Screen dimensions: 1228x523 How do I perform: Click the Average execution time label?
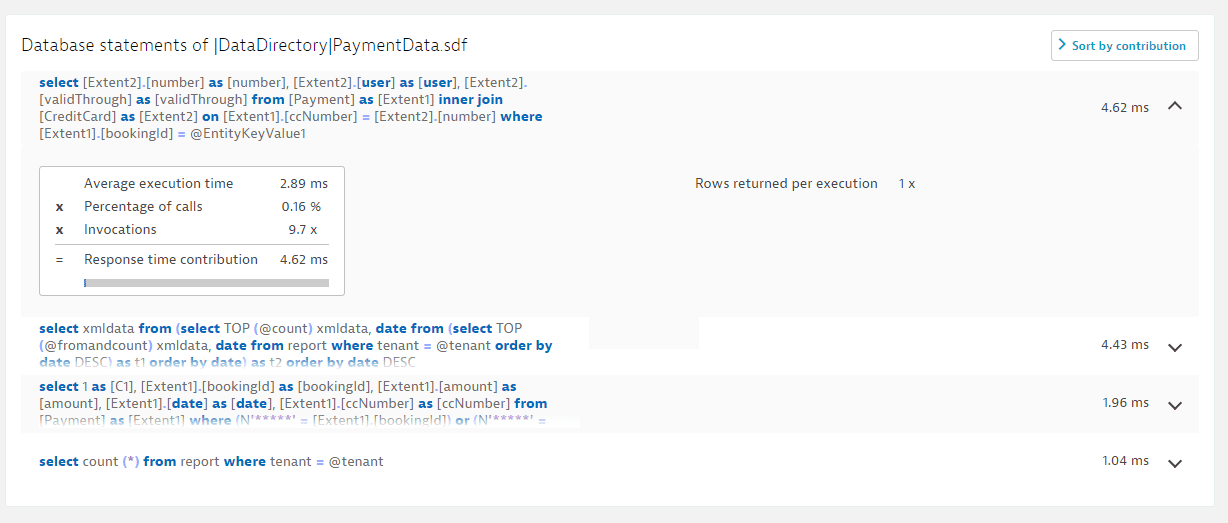point(158,184)
